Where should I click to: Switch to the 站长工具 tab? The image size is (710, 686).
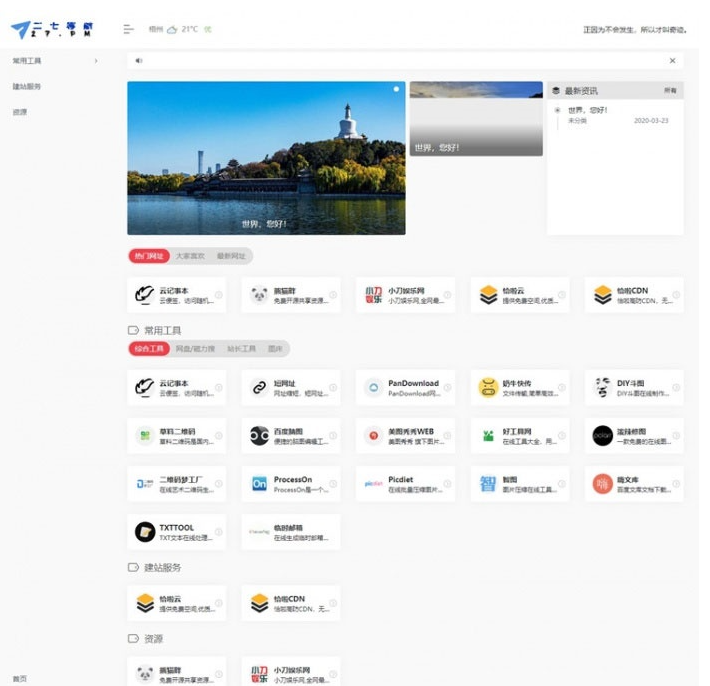[x=241, y=348]
